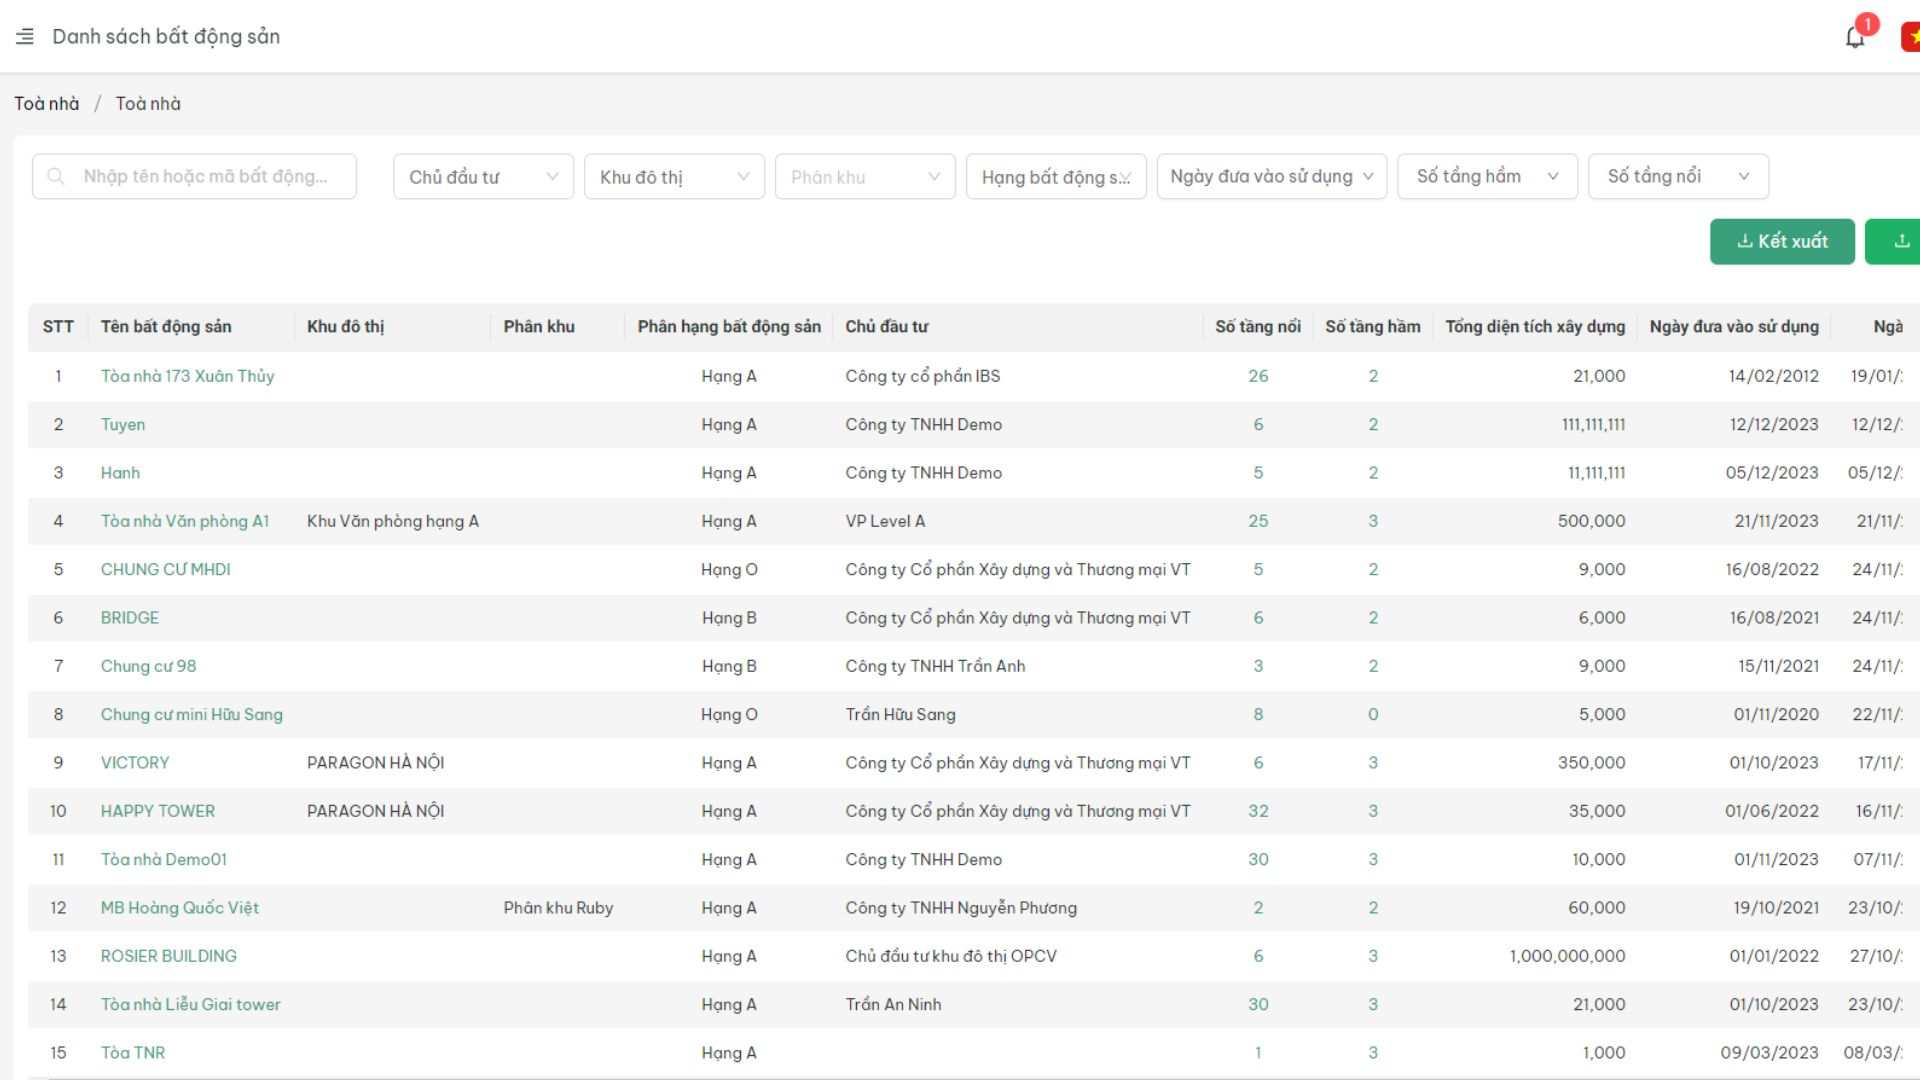Screen dimensions: 1920x1080
Task: Click the Phân hạng bất động sản header
Action: point(729,327)
